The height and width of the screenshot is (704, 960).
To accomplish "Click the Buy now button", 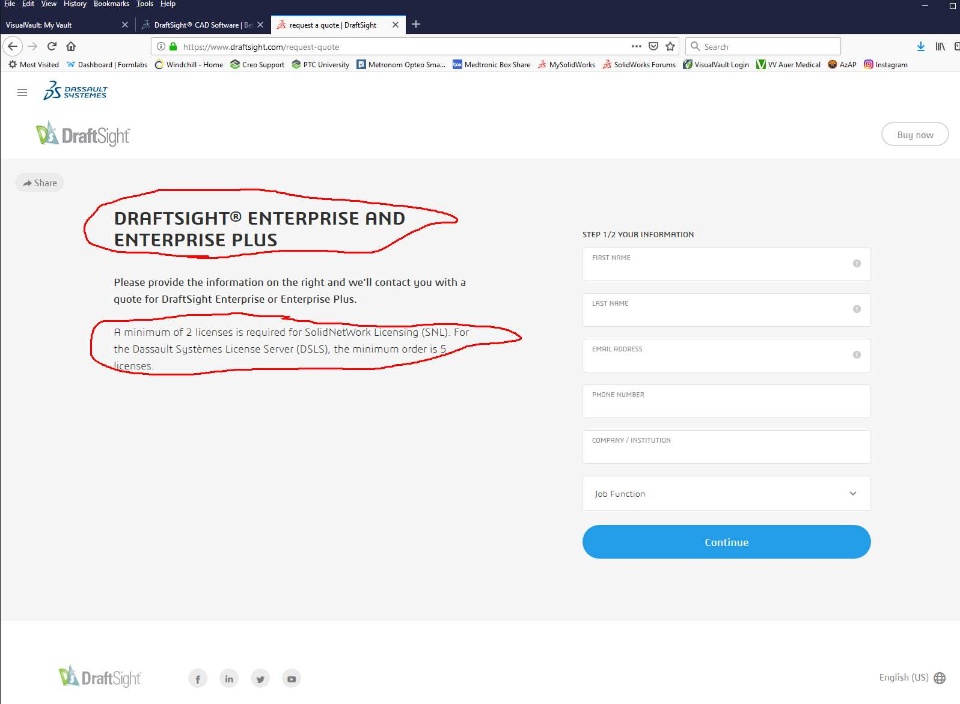I will tap(915, 135).
